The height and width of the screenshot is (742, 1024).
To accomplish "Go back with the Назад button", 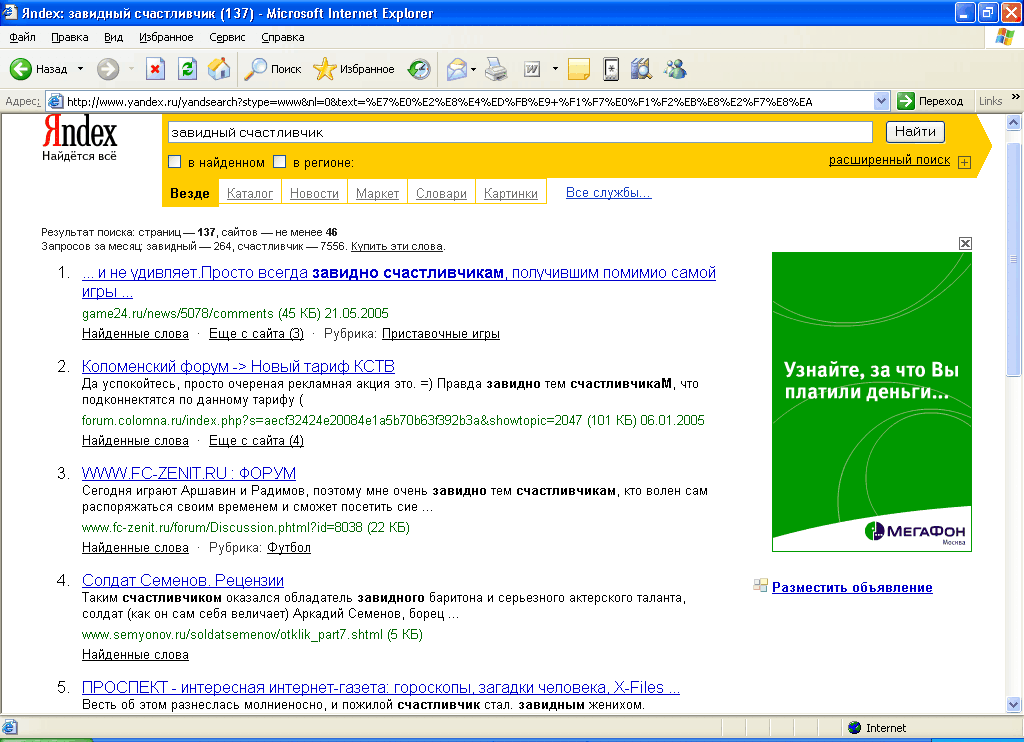I will point(39,69).
